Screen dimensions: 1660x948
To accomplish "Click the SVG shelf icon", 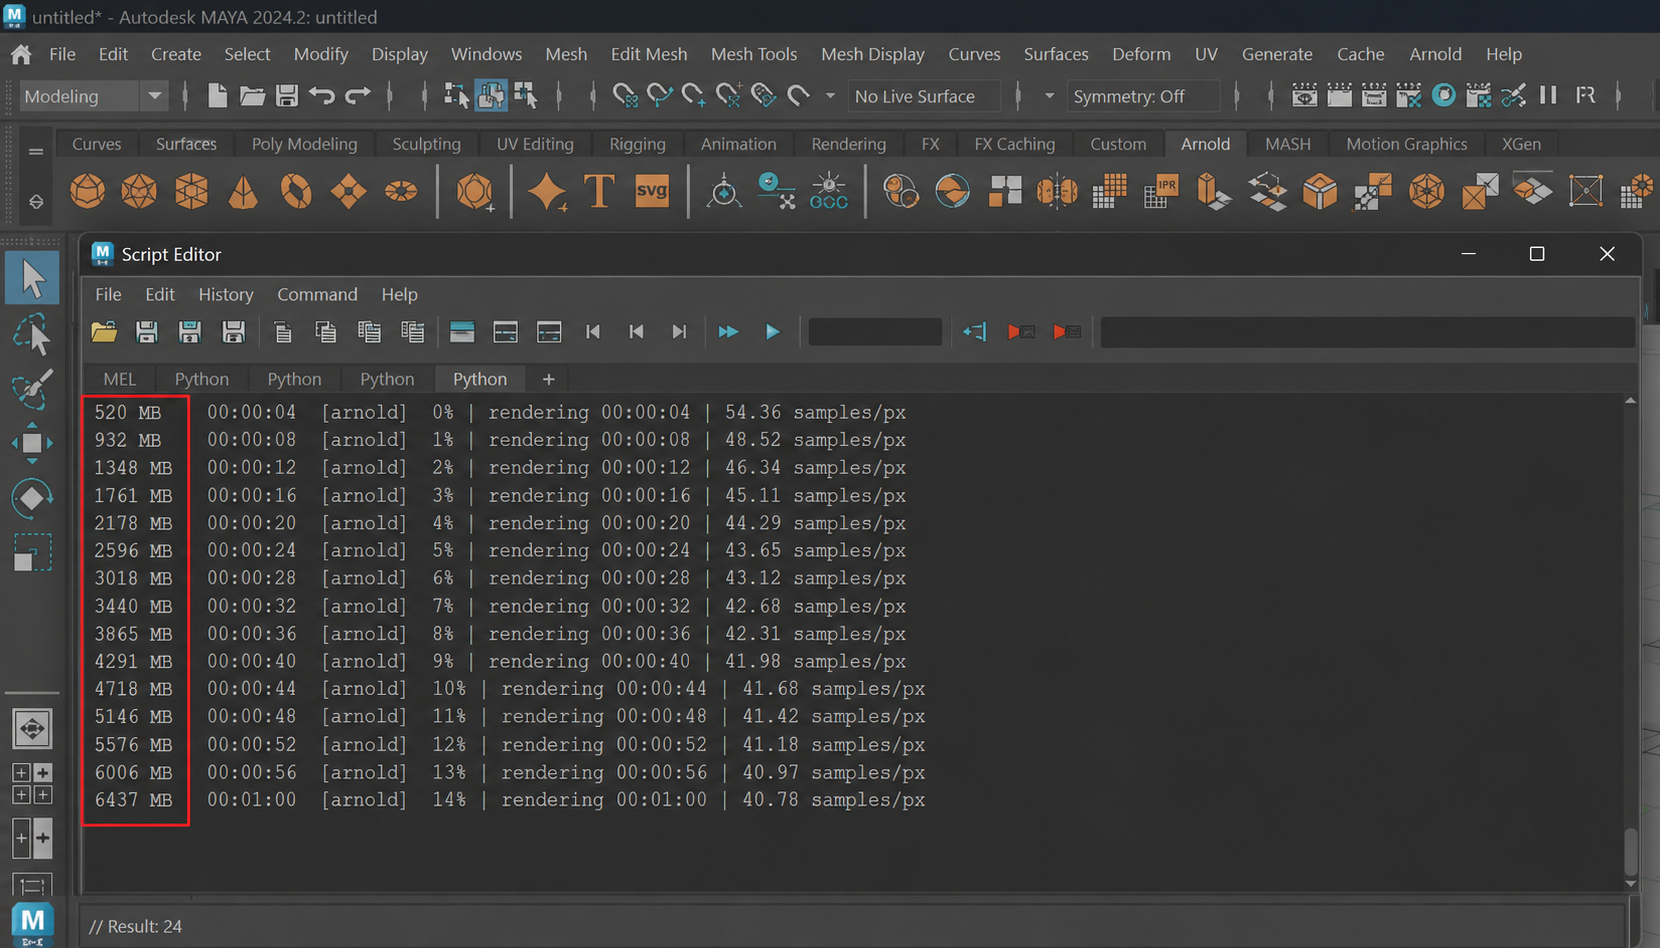I will coord(652,190).
